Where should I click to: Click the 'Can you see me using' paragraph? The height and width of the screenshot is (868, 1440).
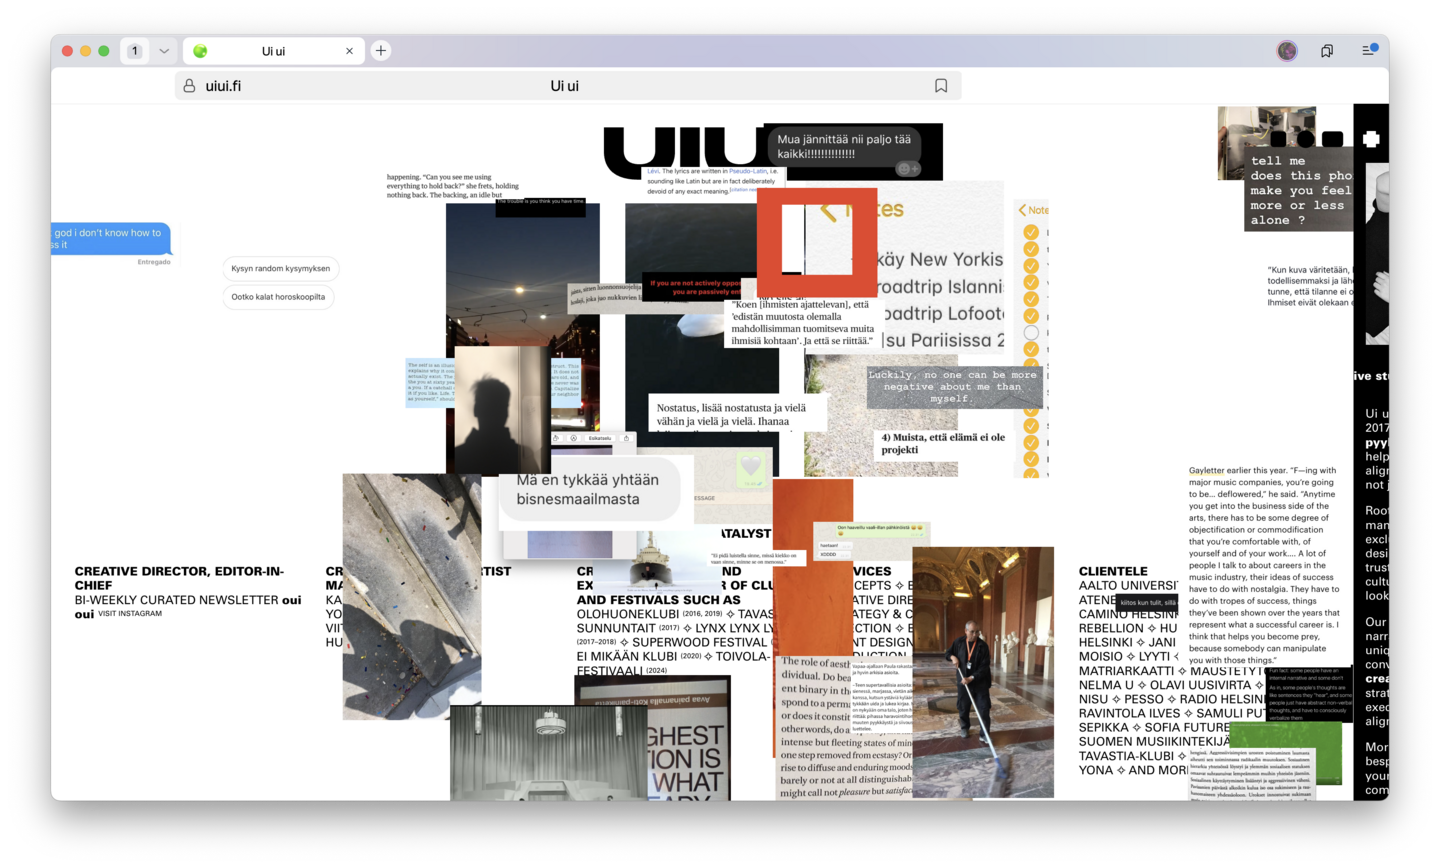pos(453,186)
